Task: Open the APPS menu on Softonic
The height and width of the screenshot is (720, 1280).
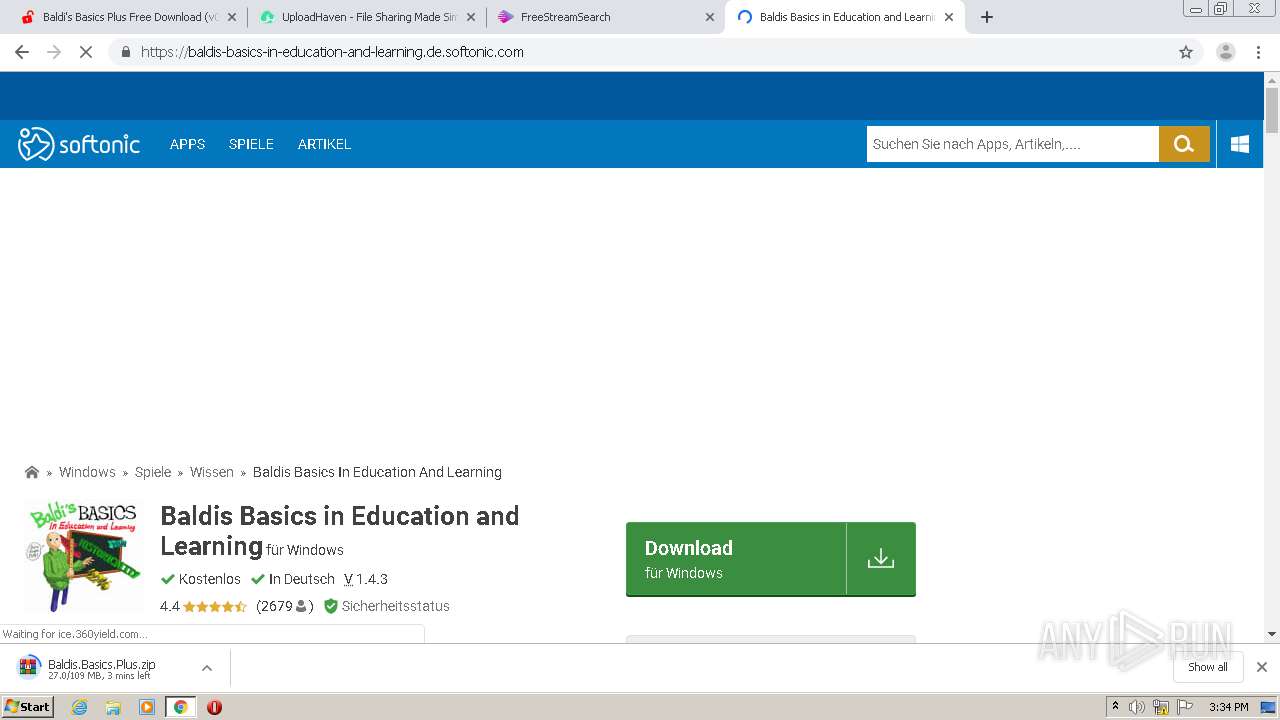Action: tap(187, 144)
